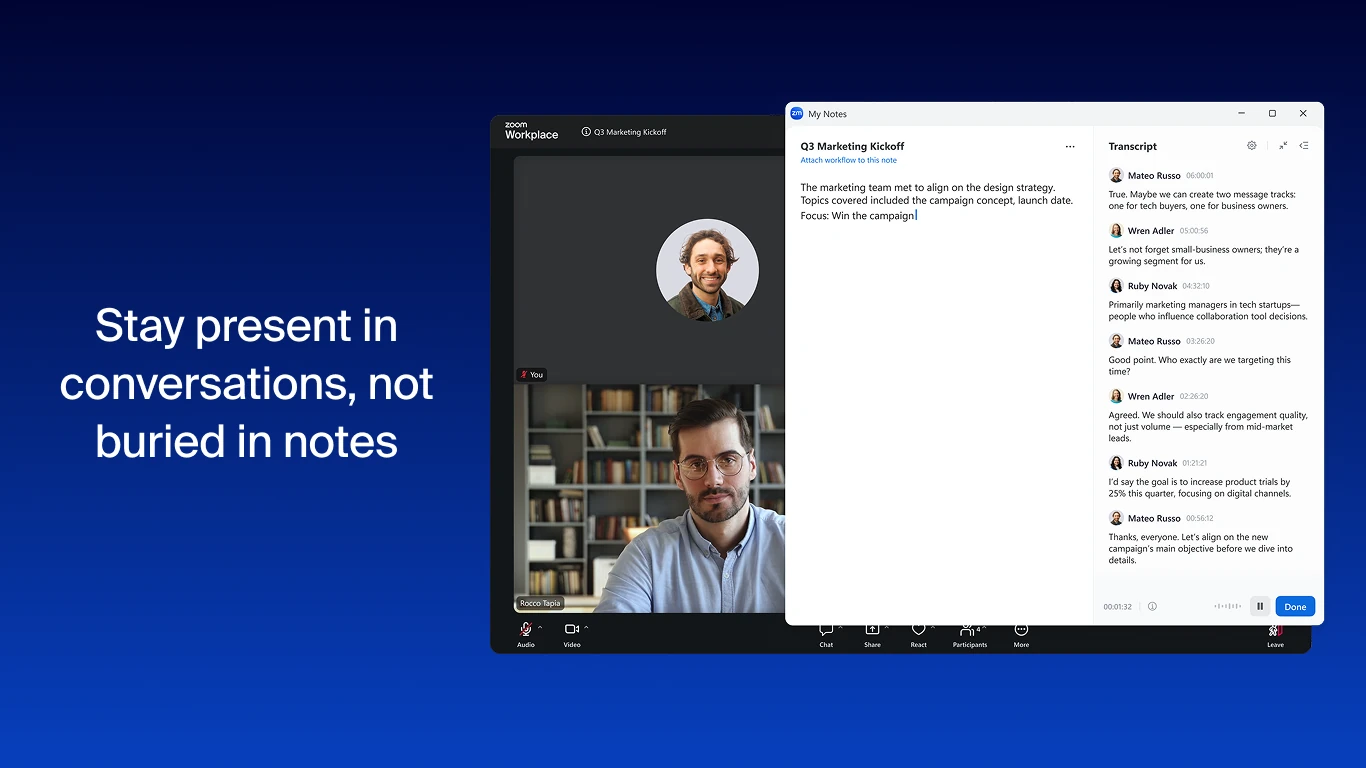Pause the note recording

coord(1260,606)
